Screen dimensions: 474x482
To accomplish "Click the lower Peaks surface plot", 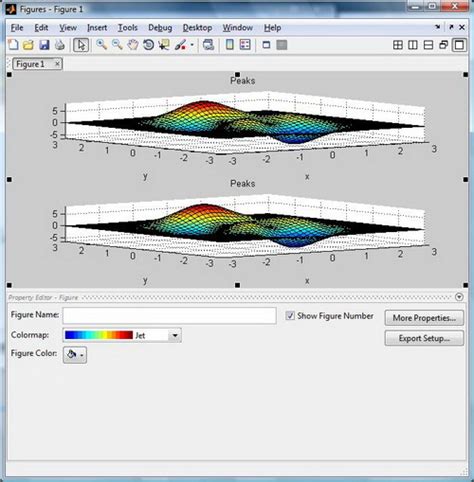I will pyautogui.click(x=245, y=226).
